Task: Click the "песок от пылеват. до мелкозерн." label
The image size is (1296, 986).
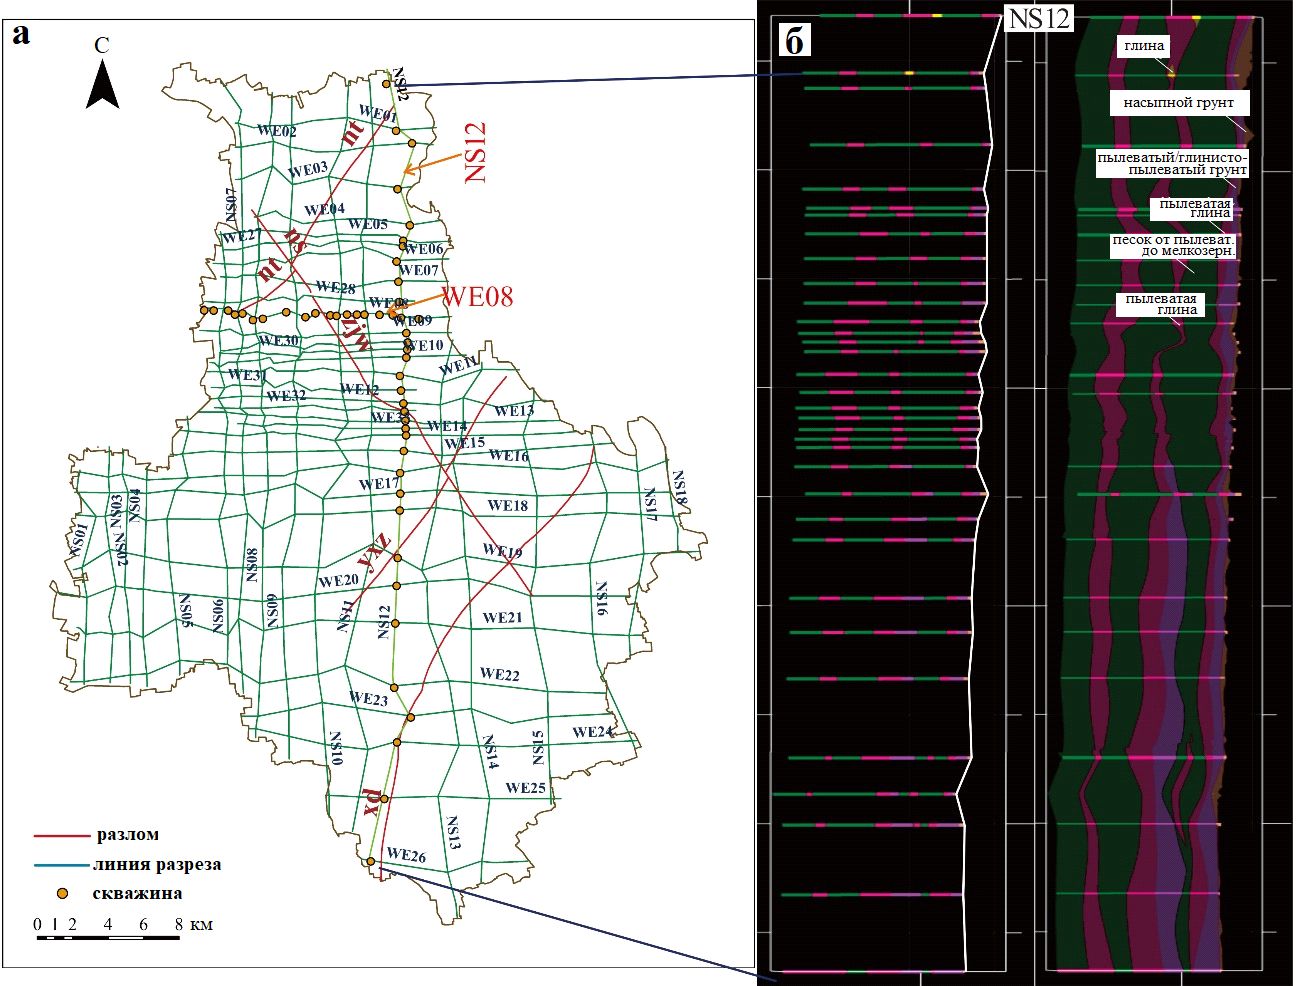Action: 1173,246
